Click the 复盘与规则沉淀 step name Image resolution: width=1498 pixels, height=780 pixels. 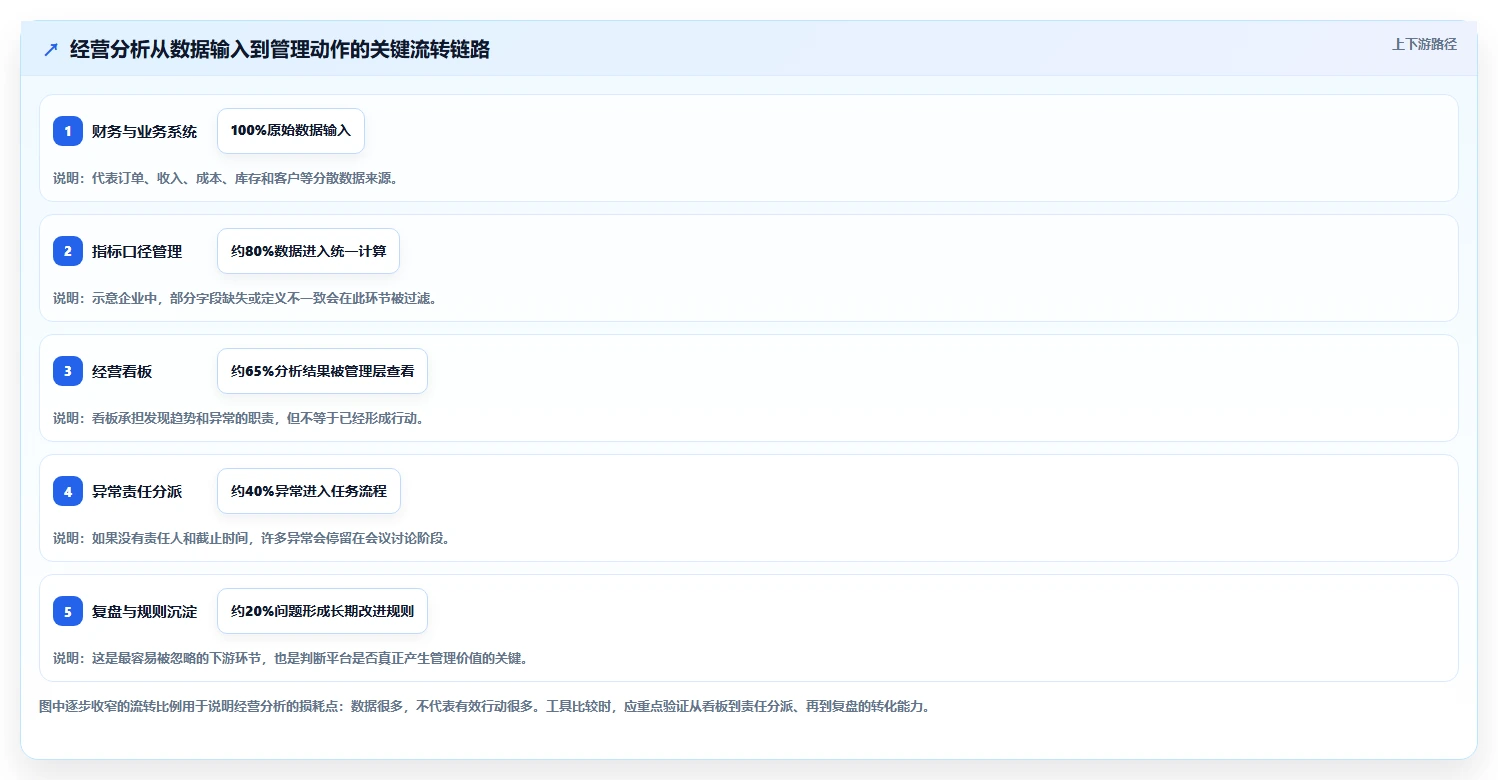[x=144, y=612]
